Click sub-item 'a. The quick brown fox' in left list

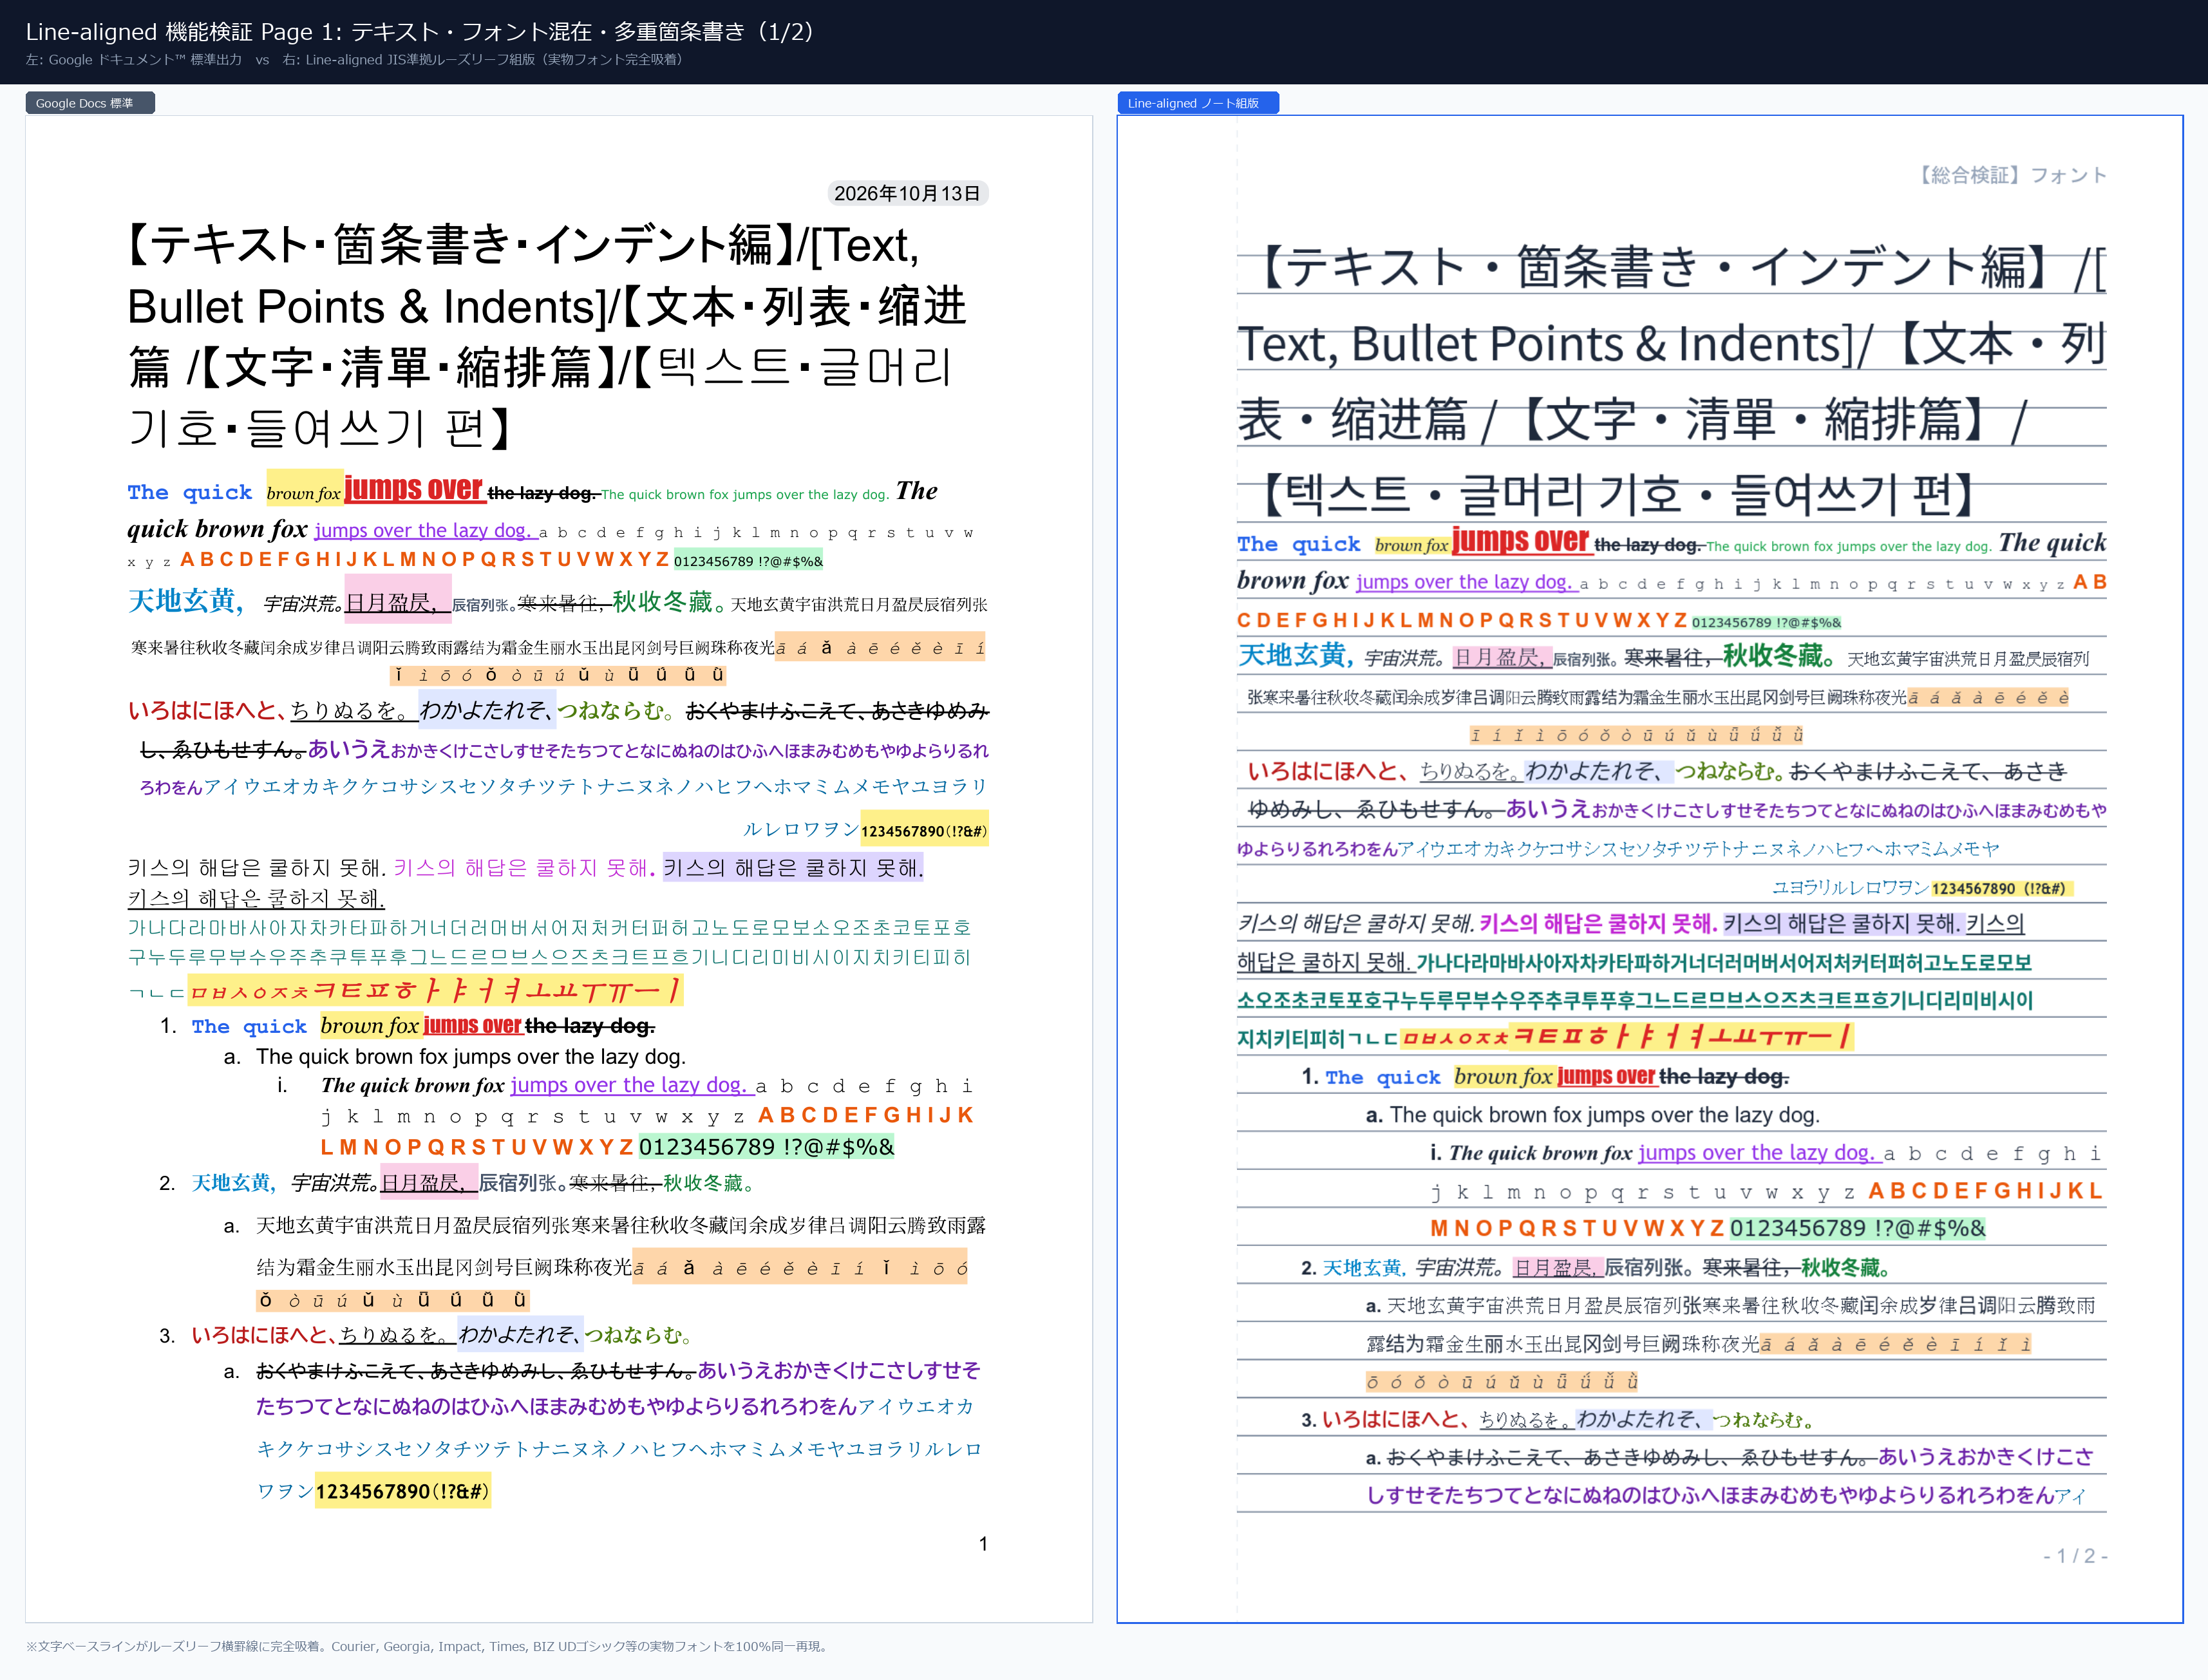point(455,1057)
